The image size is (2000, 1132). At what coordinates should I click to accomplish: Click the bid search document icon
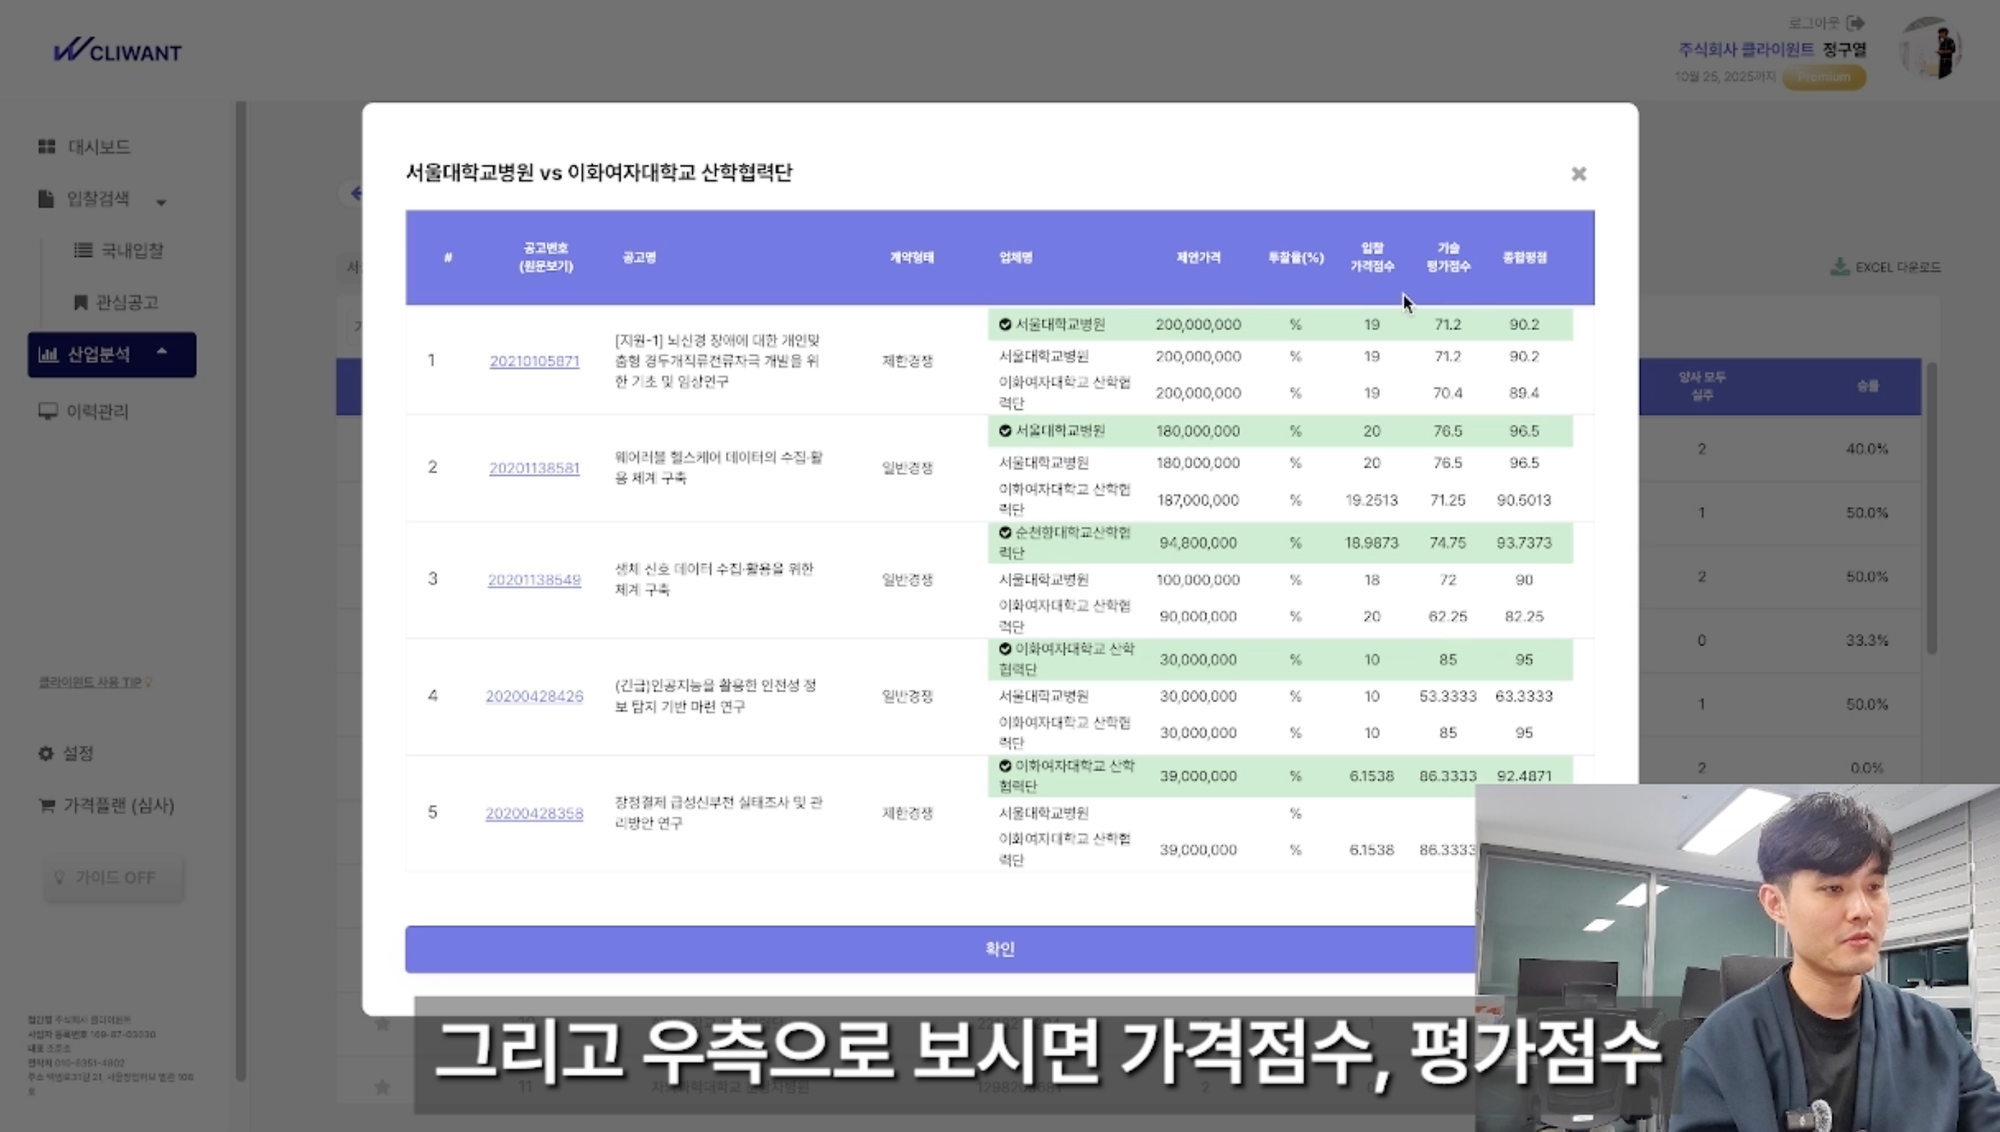tap(46, 199)
